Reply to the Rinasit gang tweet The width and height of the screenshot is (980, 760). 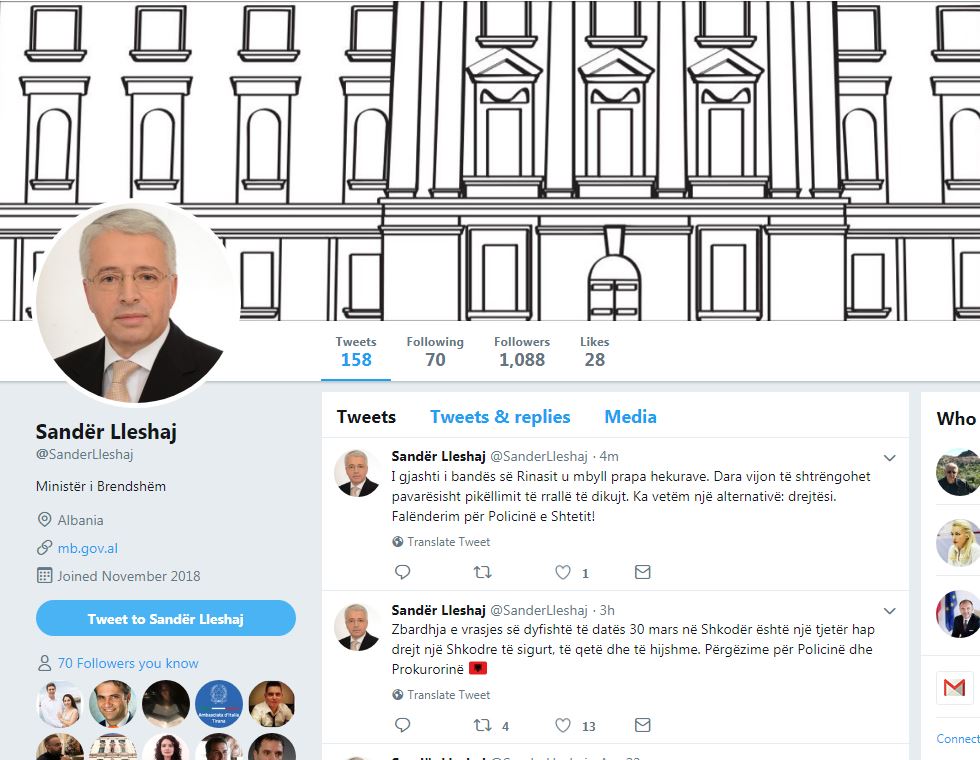[x=402, y=572]
